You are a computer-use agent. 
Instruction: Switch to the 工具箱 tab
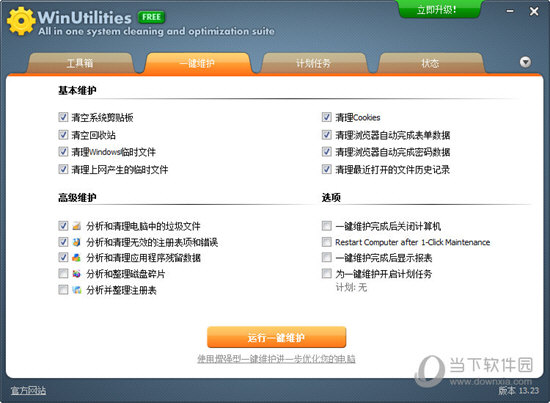80,63
